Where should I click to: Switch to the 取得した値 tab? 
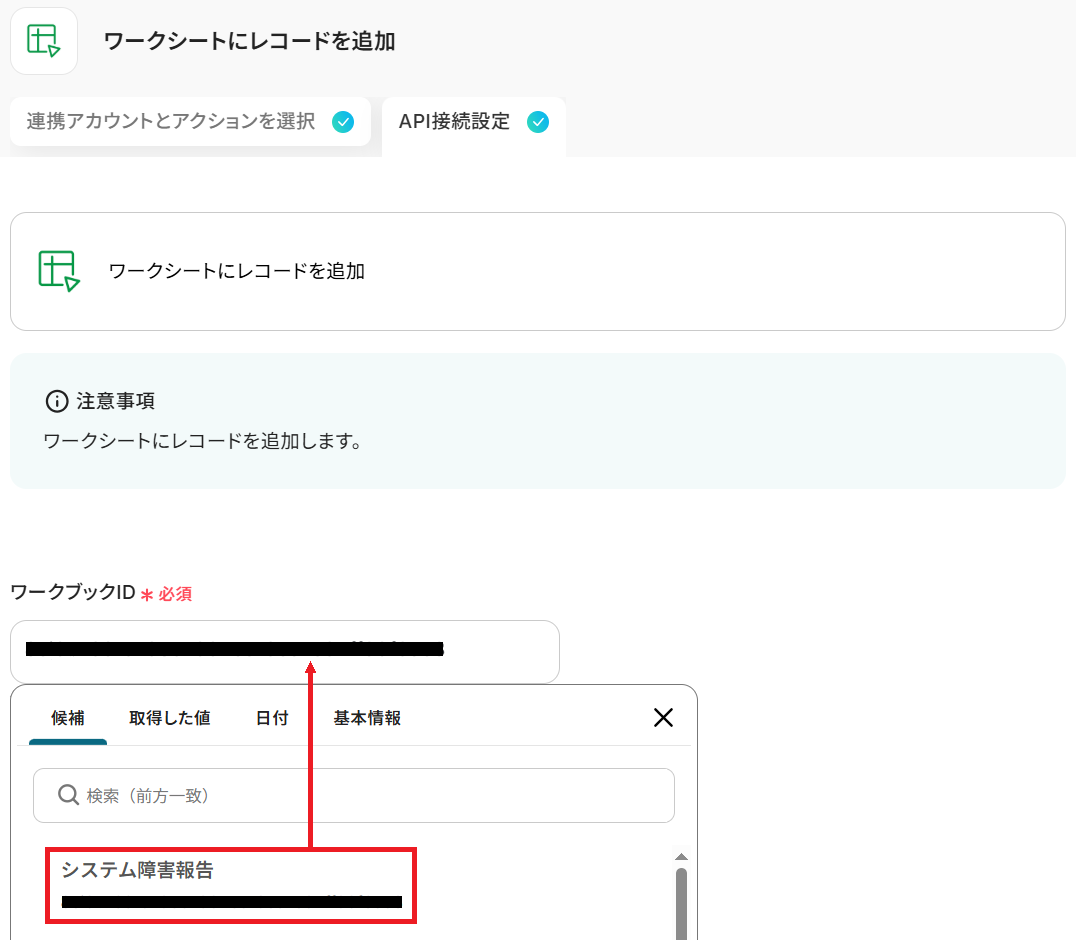pyautogui.click(x=169, y=718)
